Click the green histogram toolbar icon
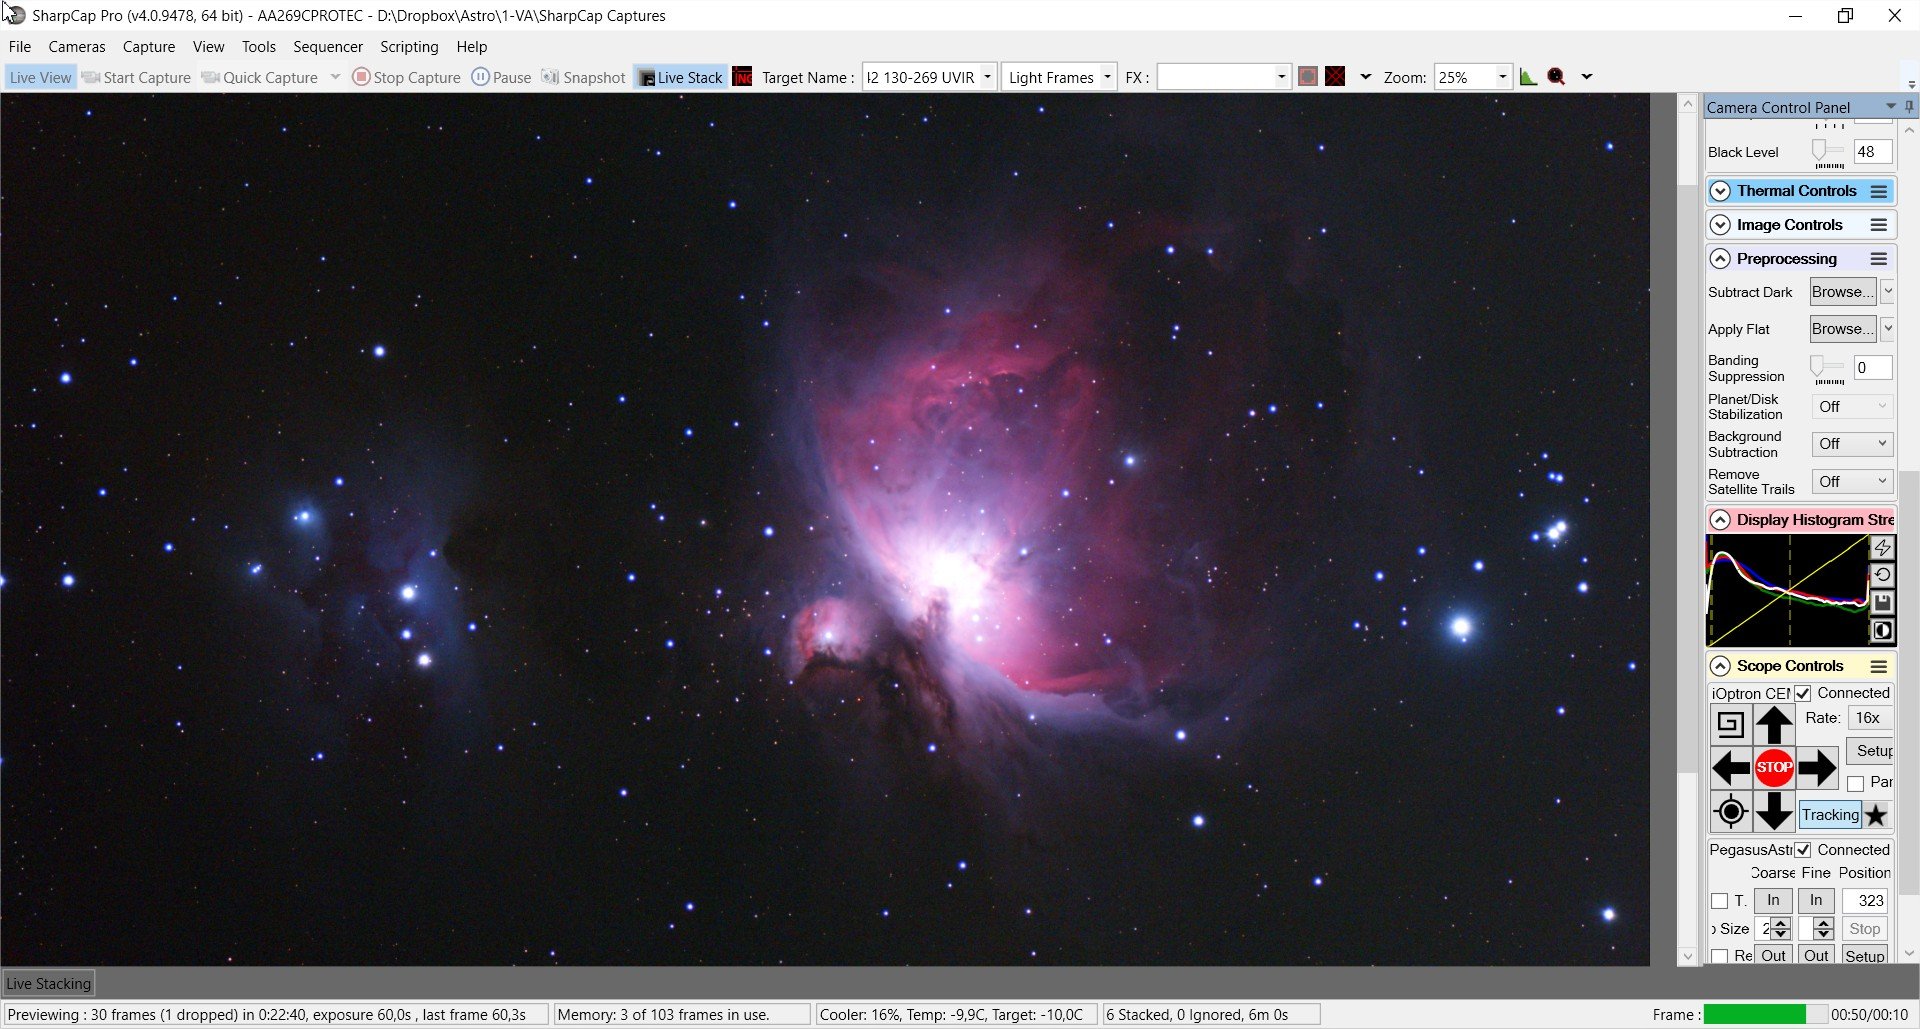1920x1029 pixels. 1528,77
